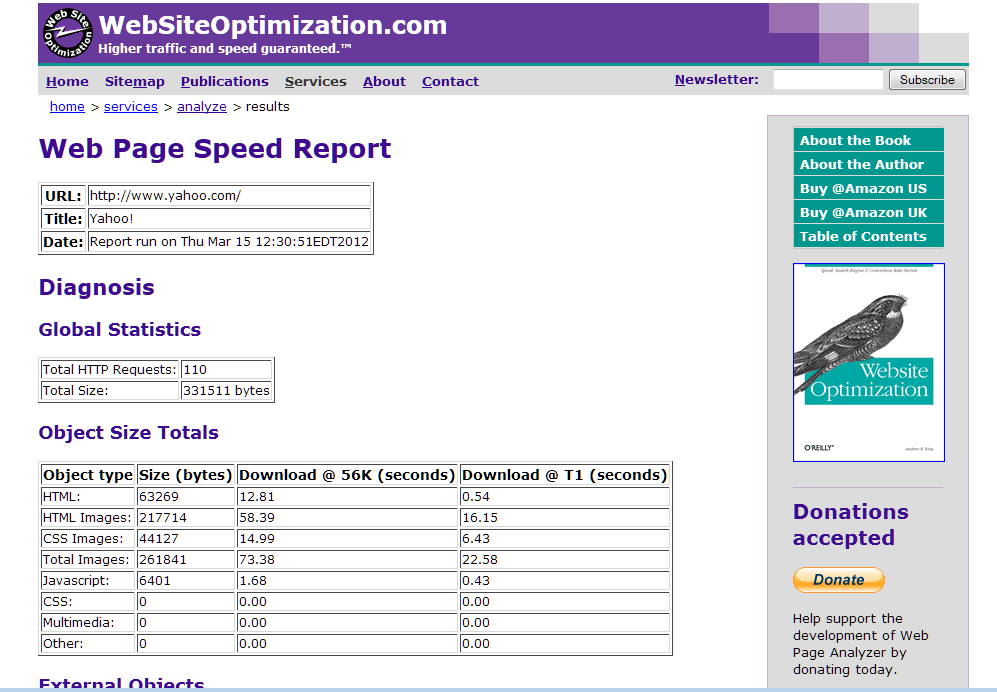Select the Title value 'Yahoo!'
The width and height of the screenshot is (997, 692).
coord(229,218)
